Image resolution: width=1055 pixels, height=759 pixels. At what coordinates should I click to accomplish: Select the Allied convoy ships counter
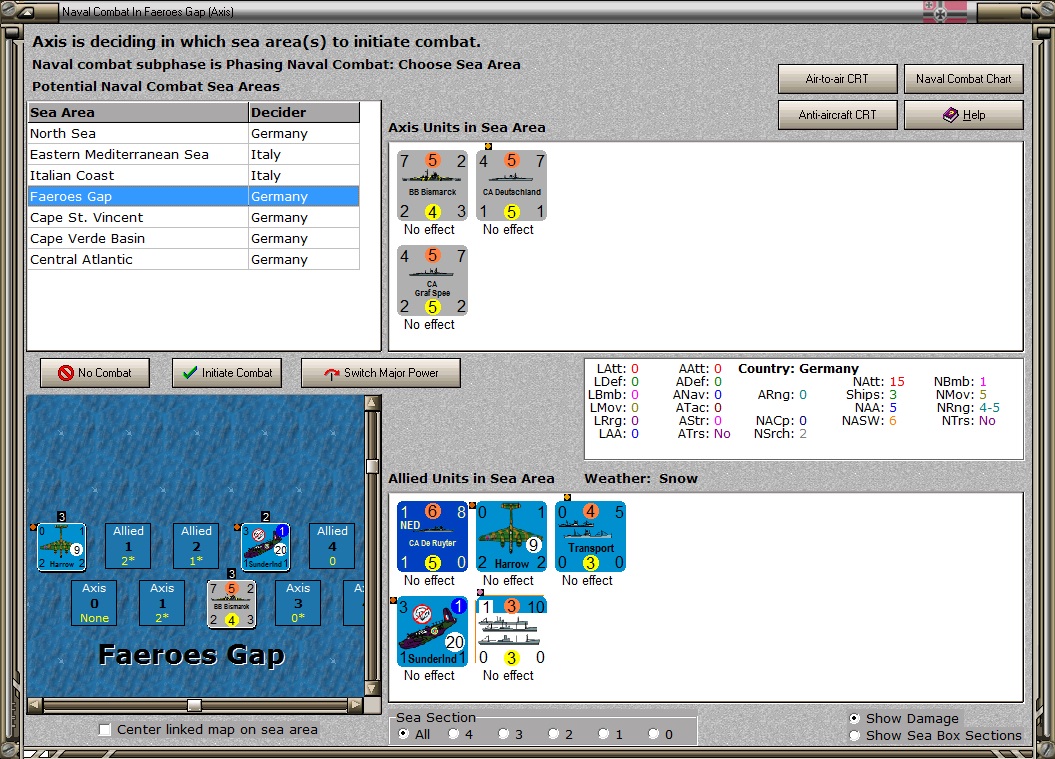511,631
